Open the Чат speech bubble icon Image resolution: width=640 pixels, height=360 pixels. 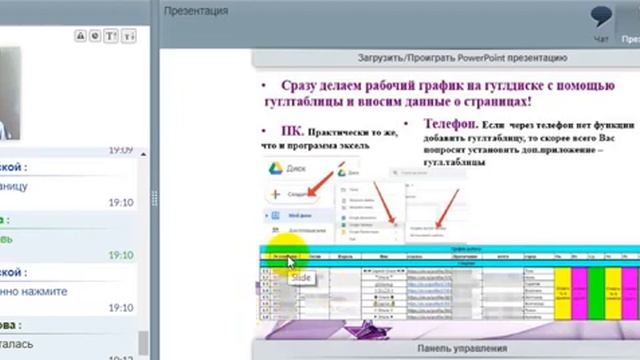click(601, 16)
